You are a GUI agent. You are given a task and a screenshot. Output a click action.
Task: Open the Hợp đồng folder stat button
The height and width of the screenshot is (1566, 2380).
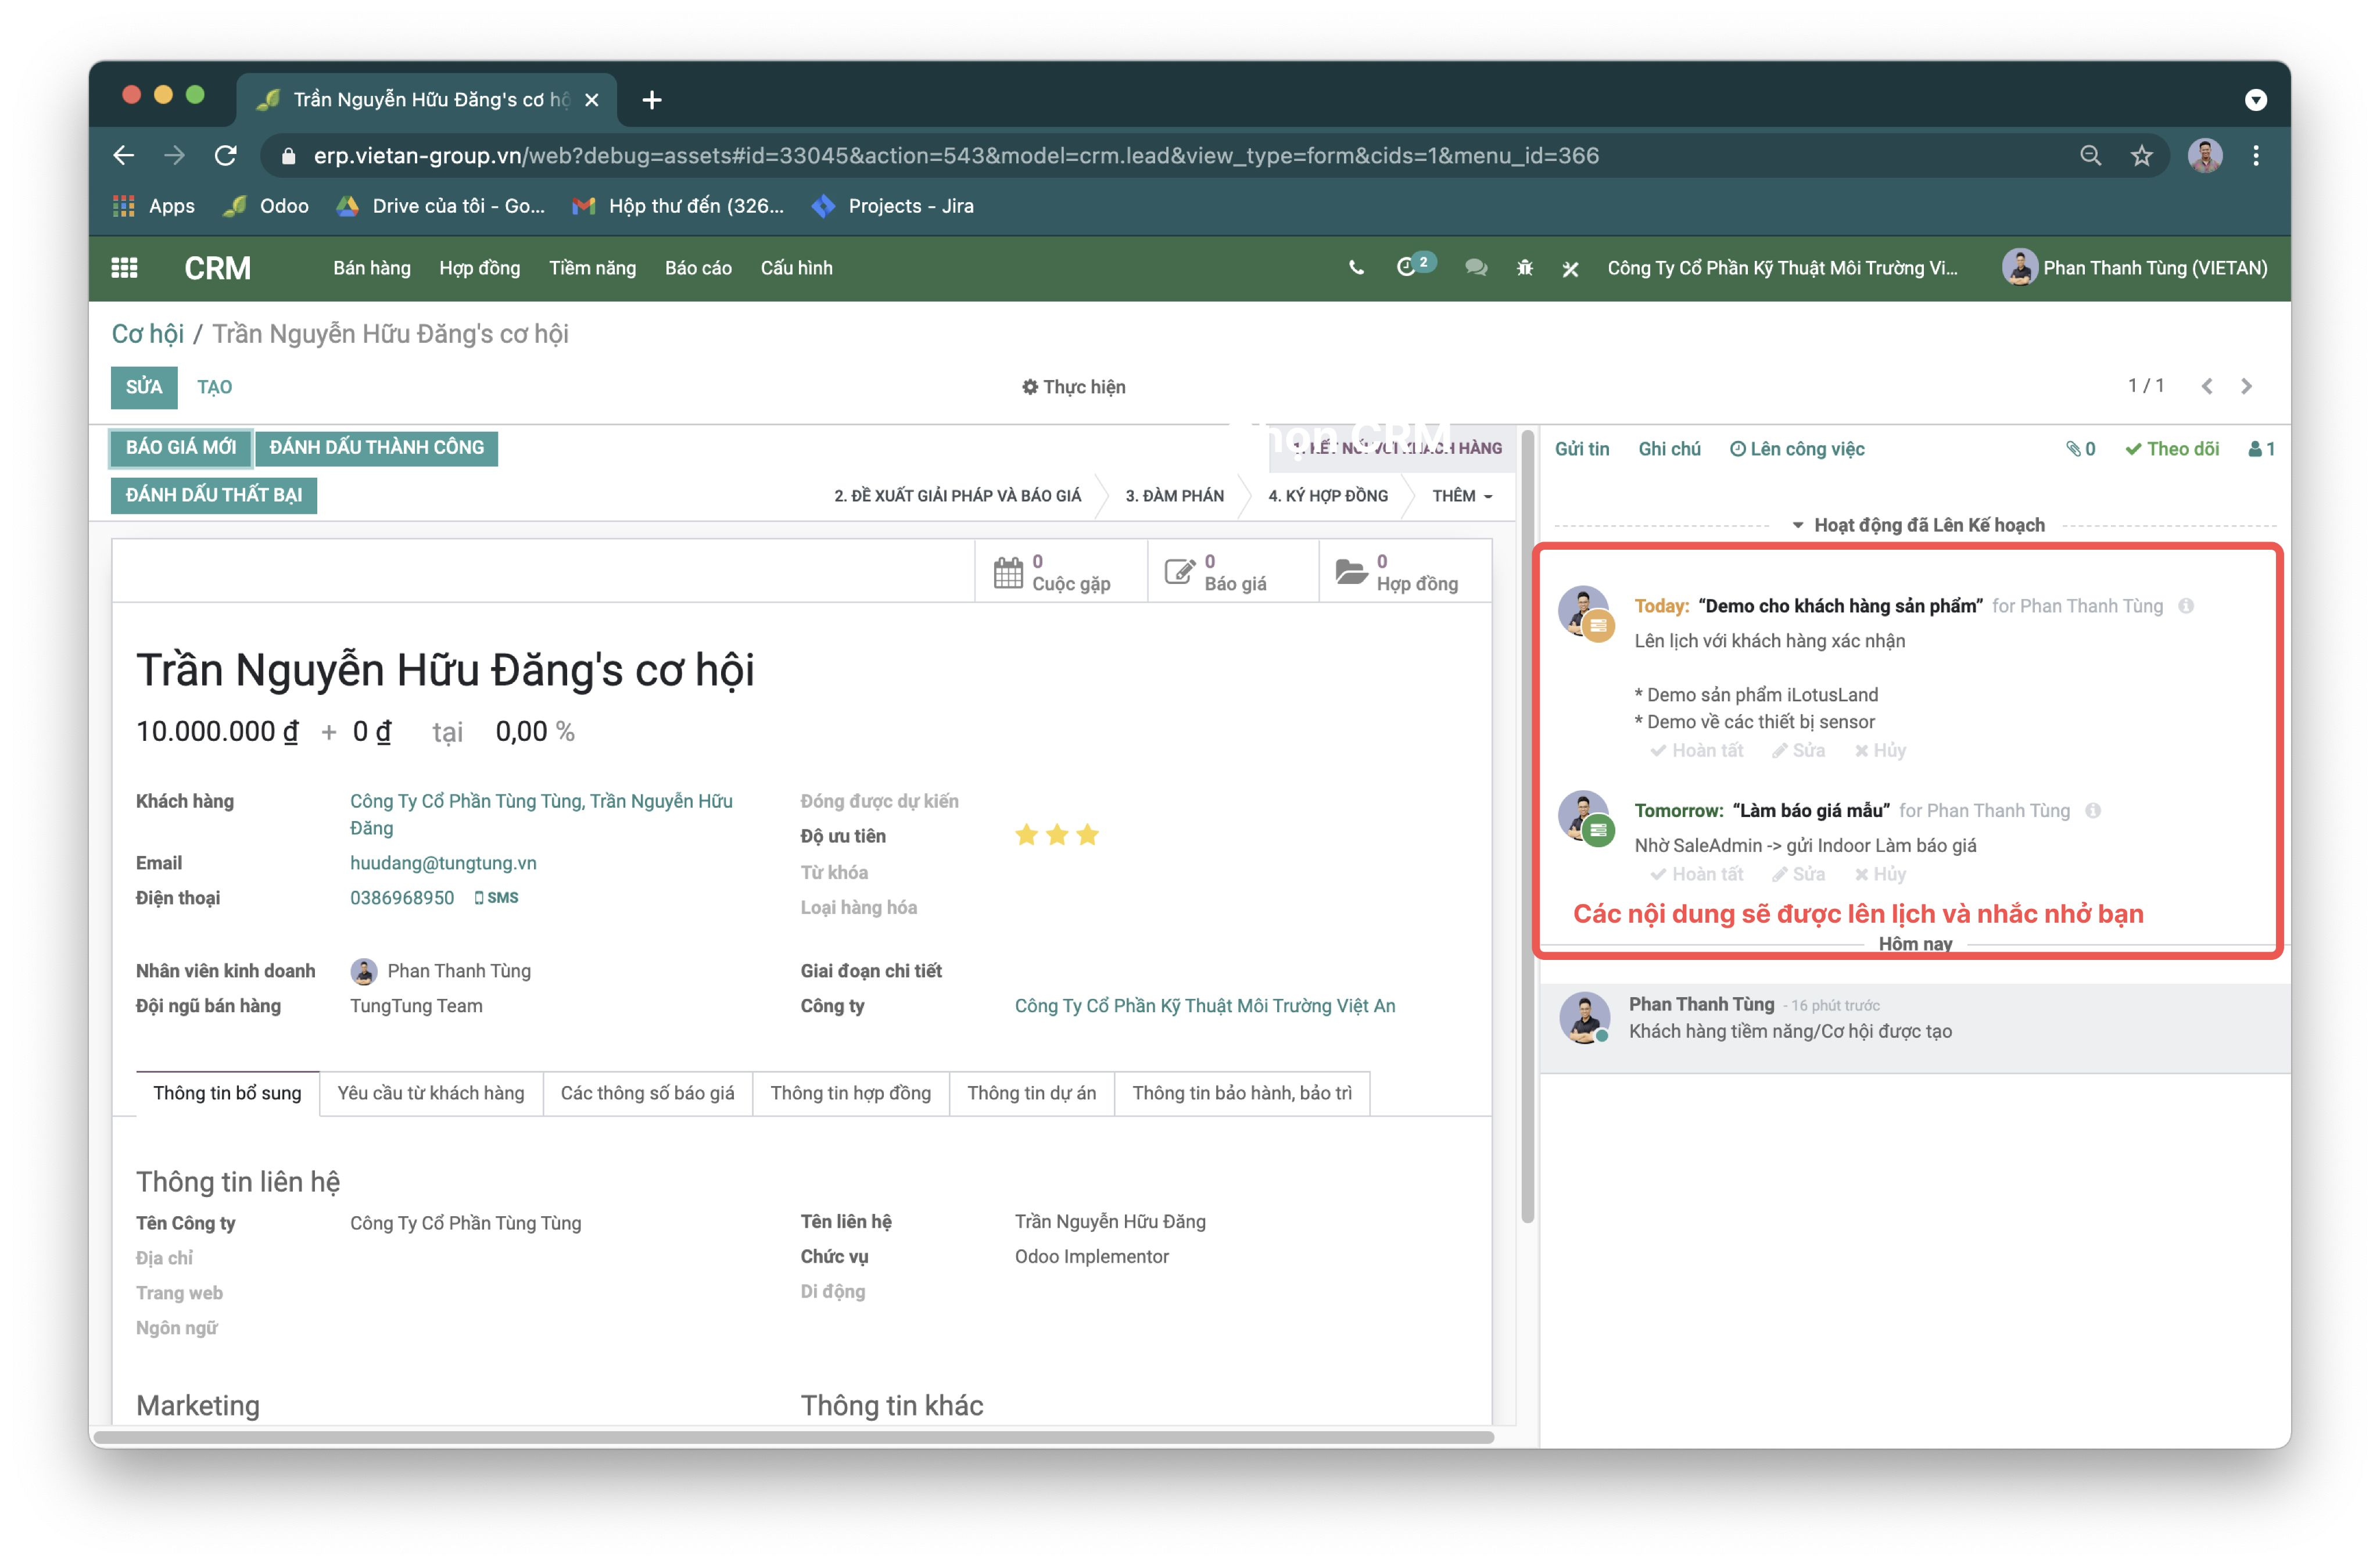pyautogui.click(x=1405, y=573)
